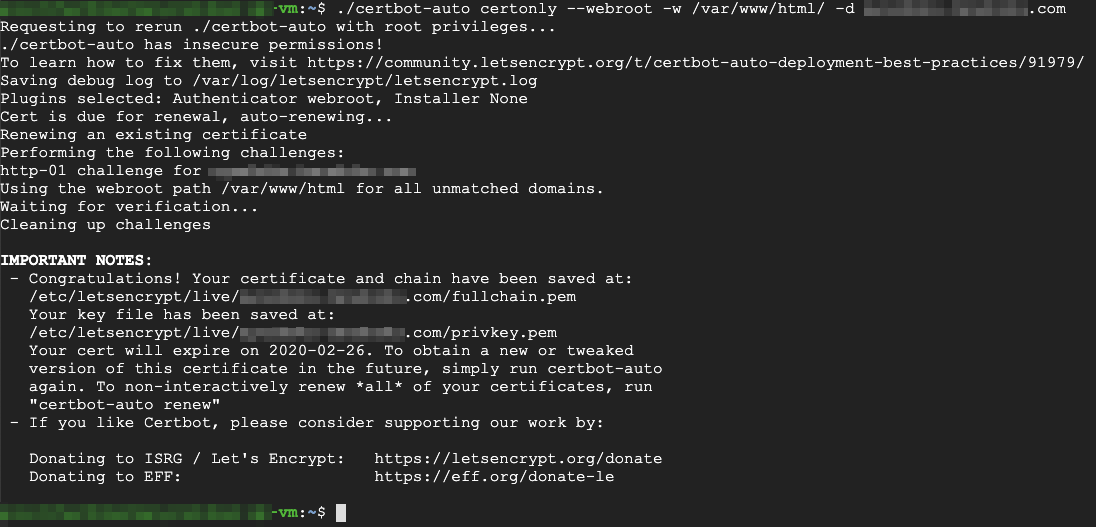Open the https://letsencrypt.org/donate link
Viewport: 1096px width, 527px height.
click(x=518, y=459)
